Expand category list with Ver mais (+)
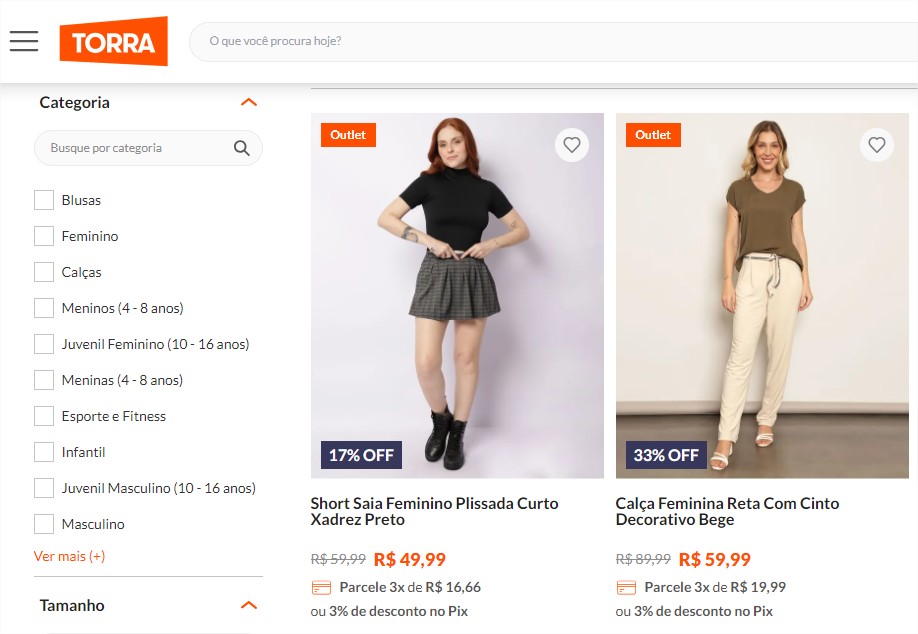 tap(69, 556)
